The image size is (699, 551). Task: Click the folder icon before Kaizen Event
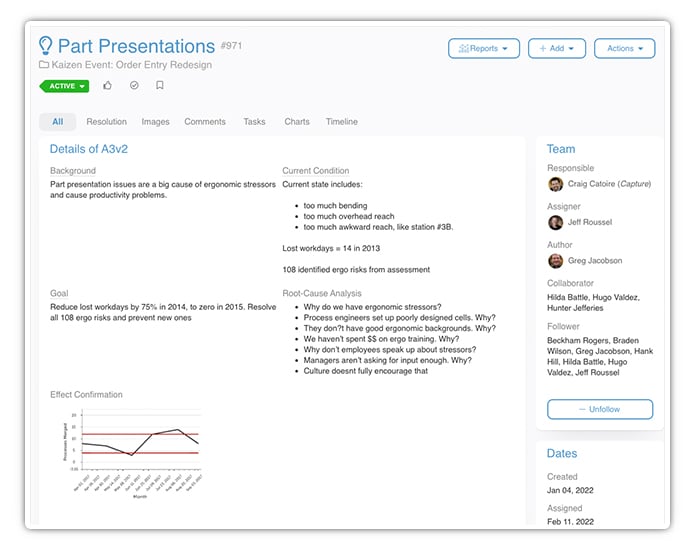(44, 65)
